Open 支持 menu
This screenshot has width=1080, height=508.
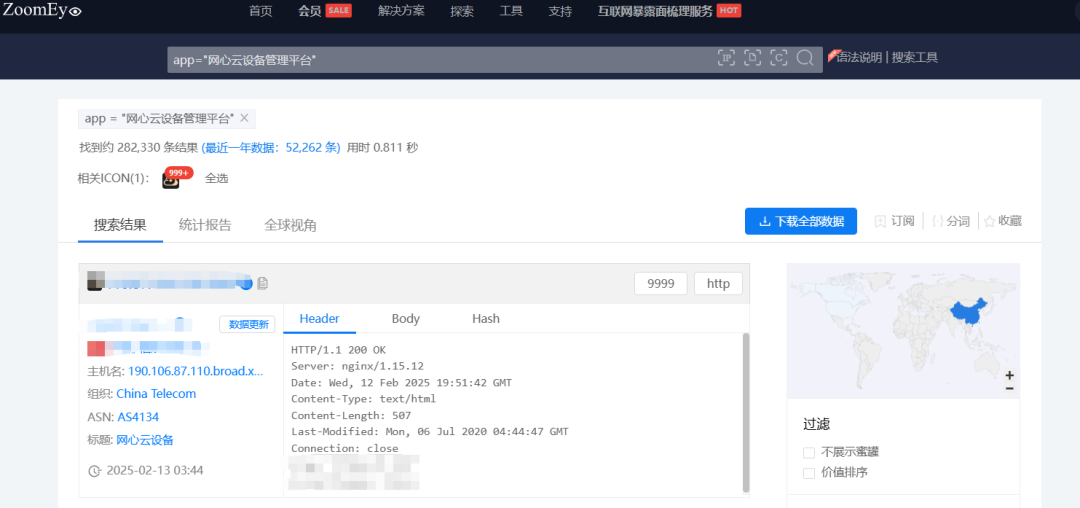560,11
